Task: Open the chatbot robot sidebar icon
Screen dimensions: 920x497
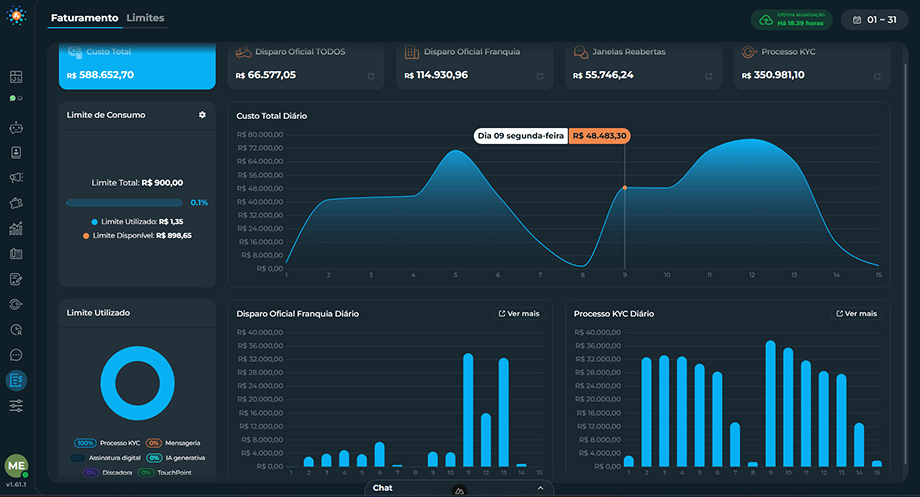Action: [16, 127]
